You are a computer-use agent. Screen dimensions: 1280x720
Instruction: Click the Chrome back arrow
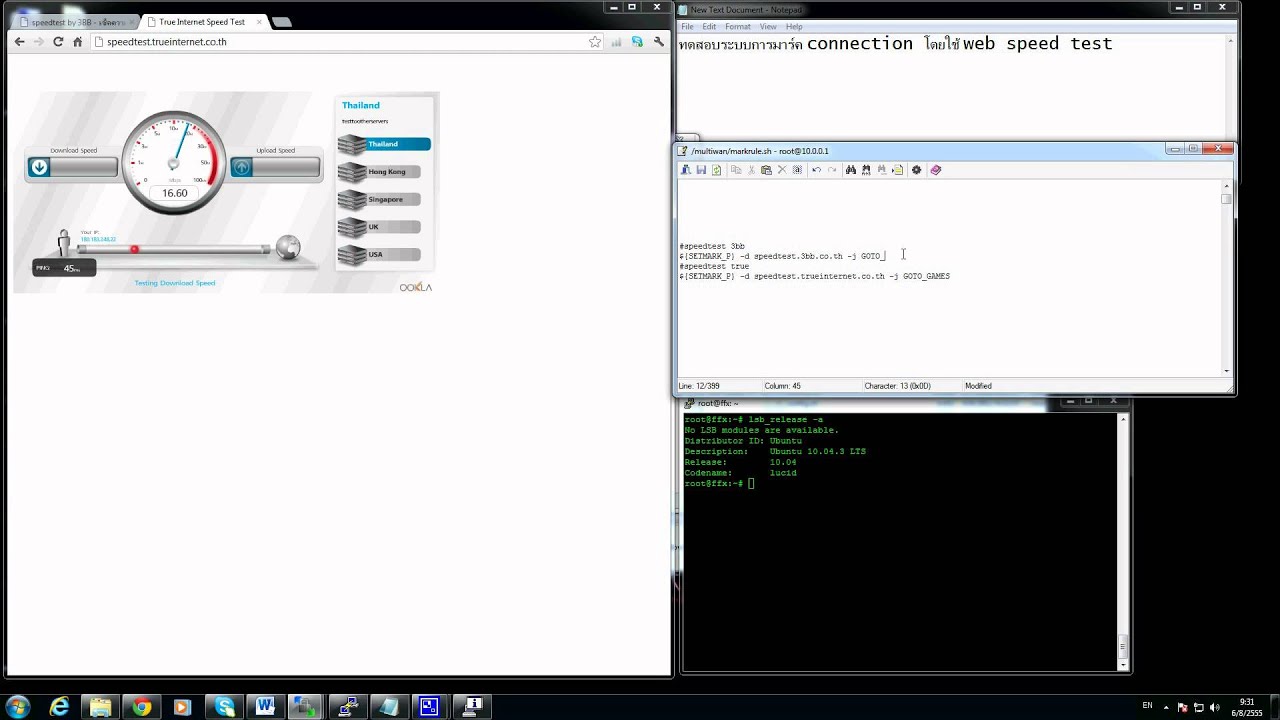pyautogui.click(x=19, y=42)
